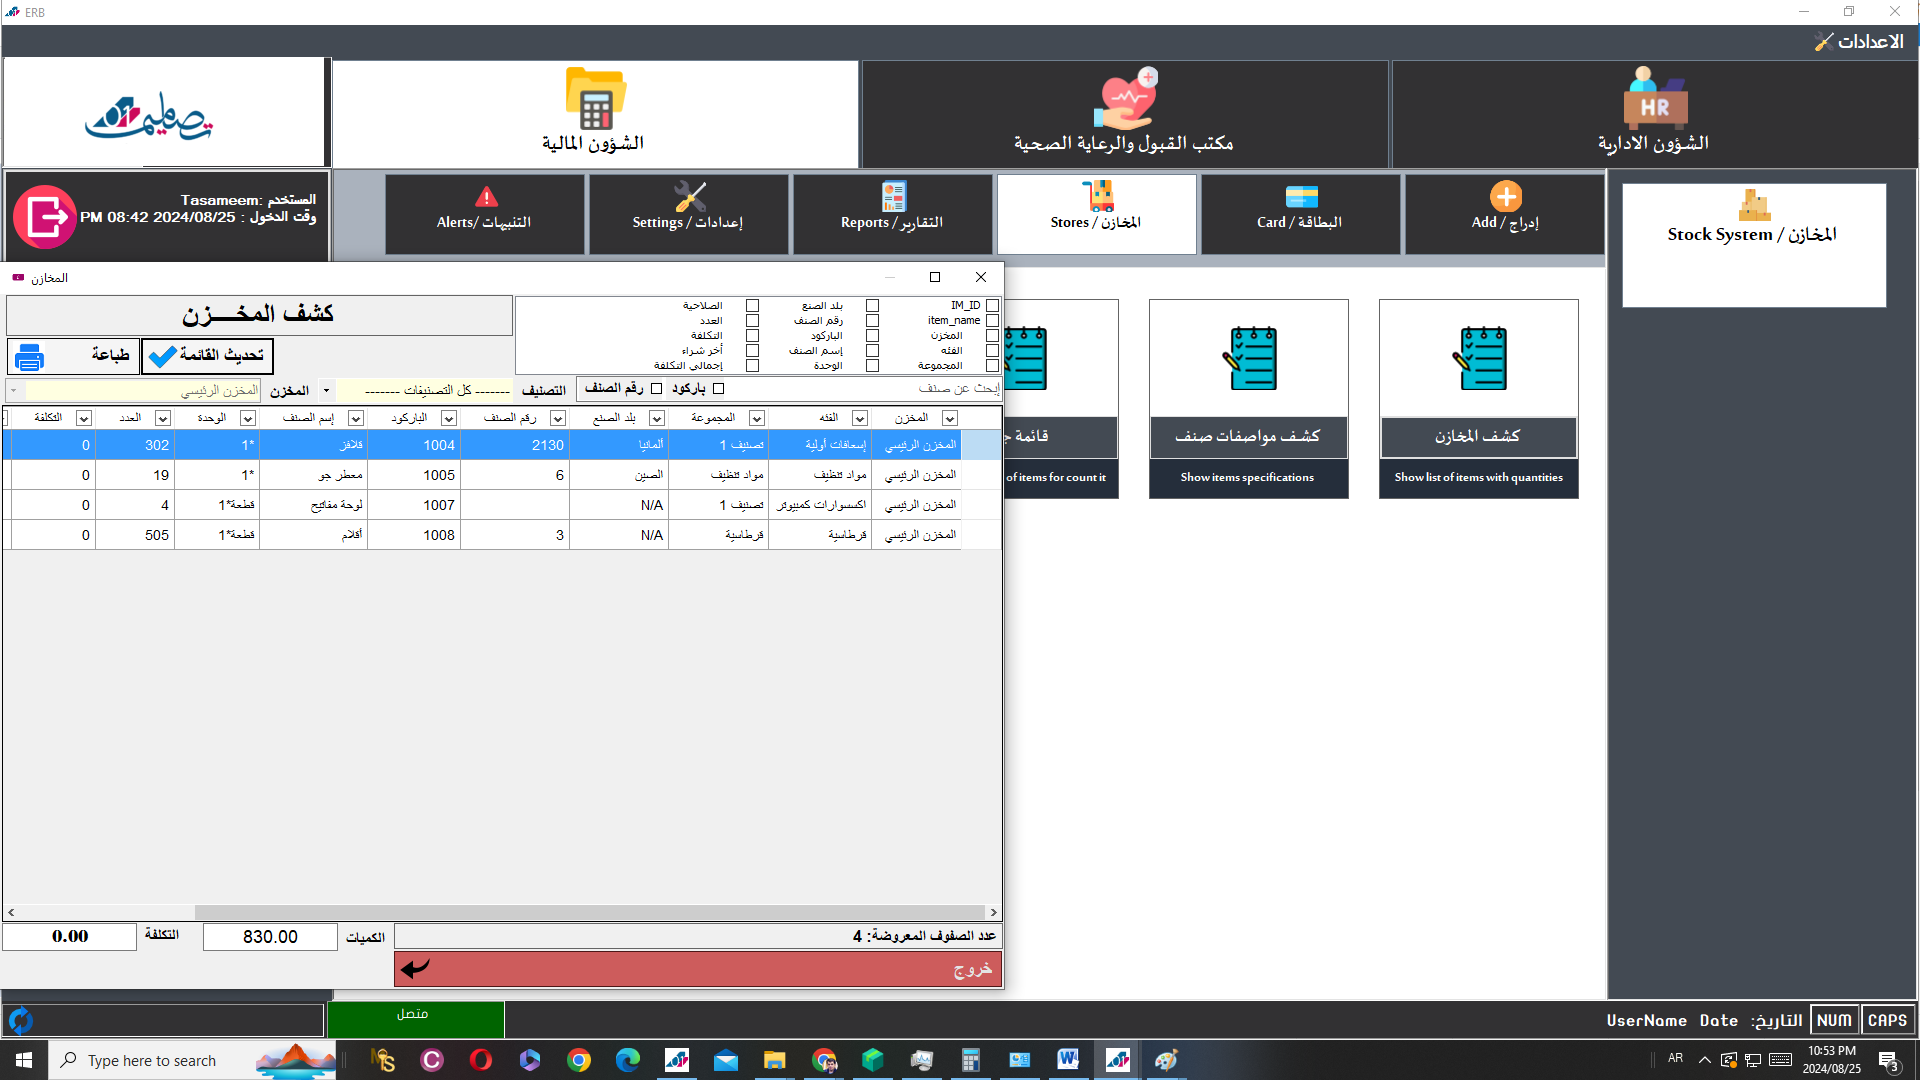Viewport: 1920px width, 1080px height.
Task: Toggle the المخزن column checkbox
Action: click(992, 336)
